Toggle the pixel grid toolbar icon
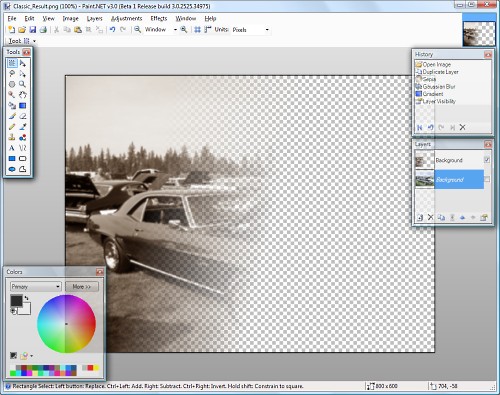This screenshot has height=395, width=500. point(197,30)
